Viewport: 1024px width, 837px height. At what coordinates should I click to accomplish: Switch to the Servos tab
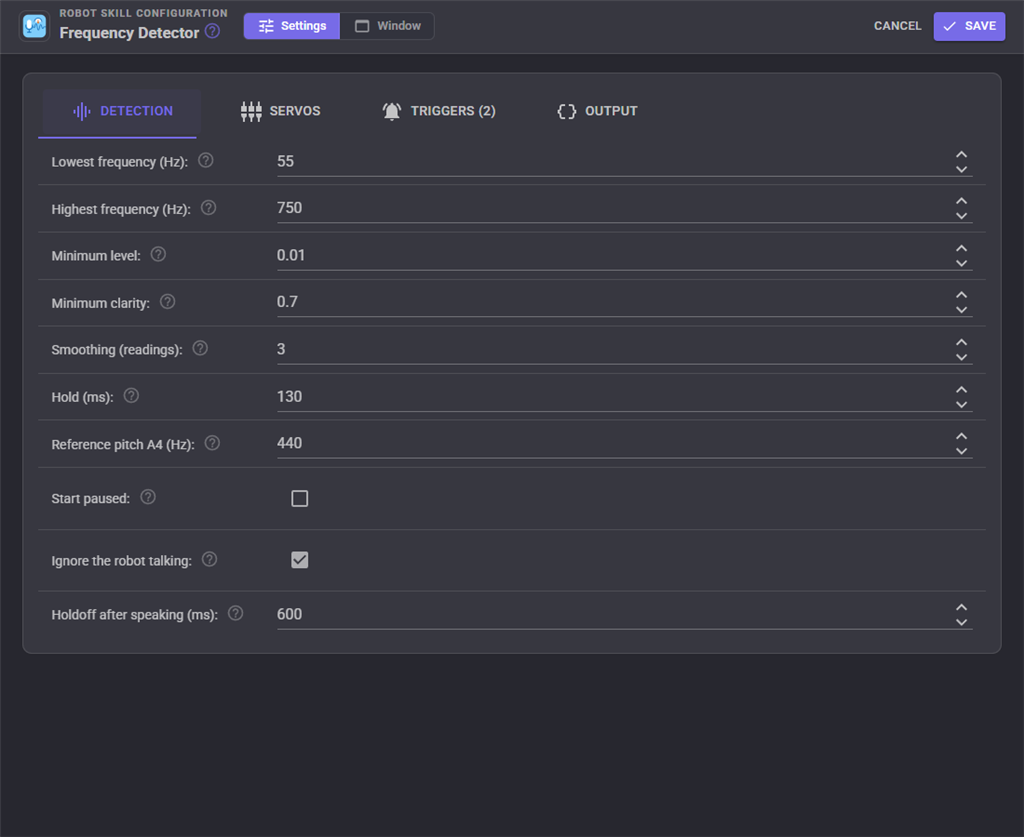(x=280, y=111)
